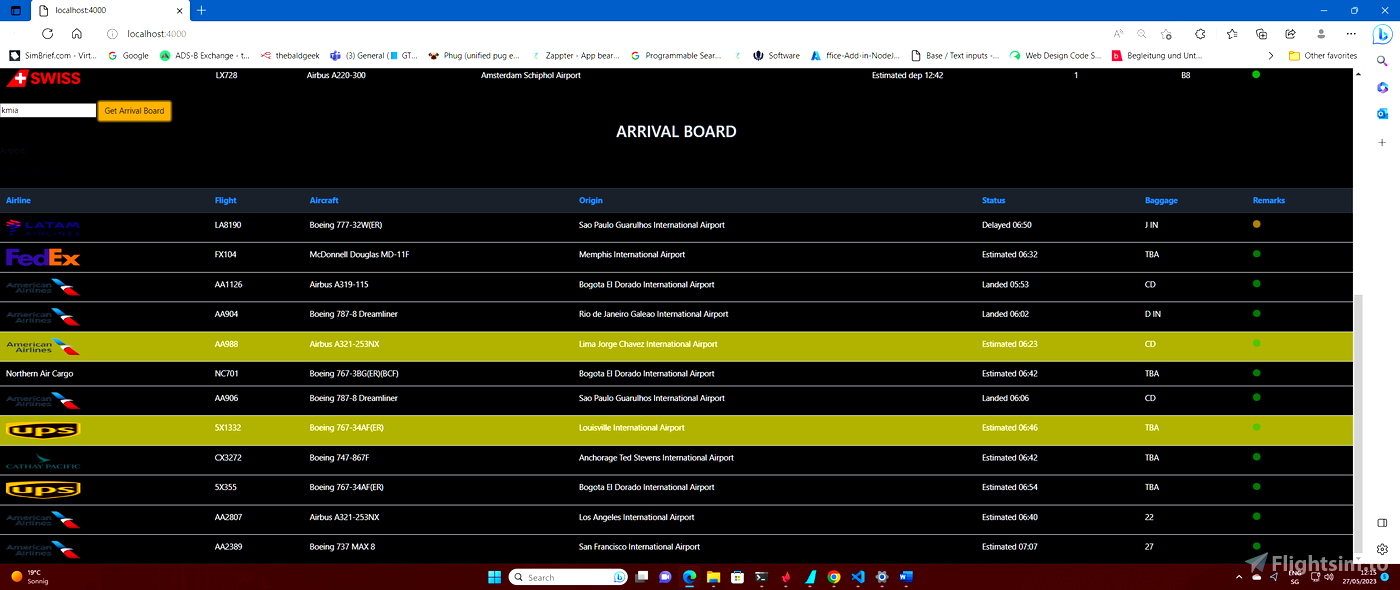Image resolution: width=1400 pixels, height=590 pixels.
Task: Click the FedEx airline logo
Action: point(43,257)
